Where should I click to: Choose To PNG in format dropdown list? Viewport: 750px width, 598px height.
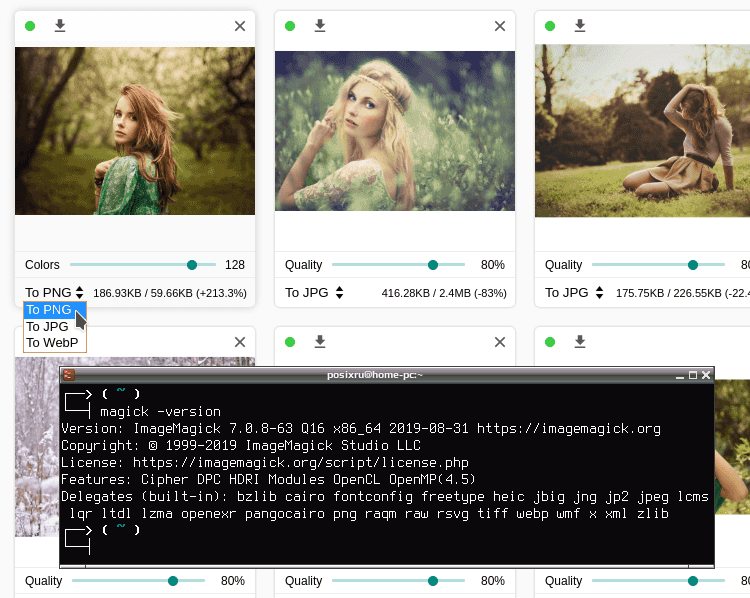point(55,310)
